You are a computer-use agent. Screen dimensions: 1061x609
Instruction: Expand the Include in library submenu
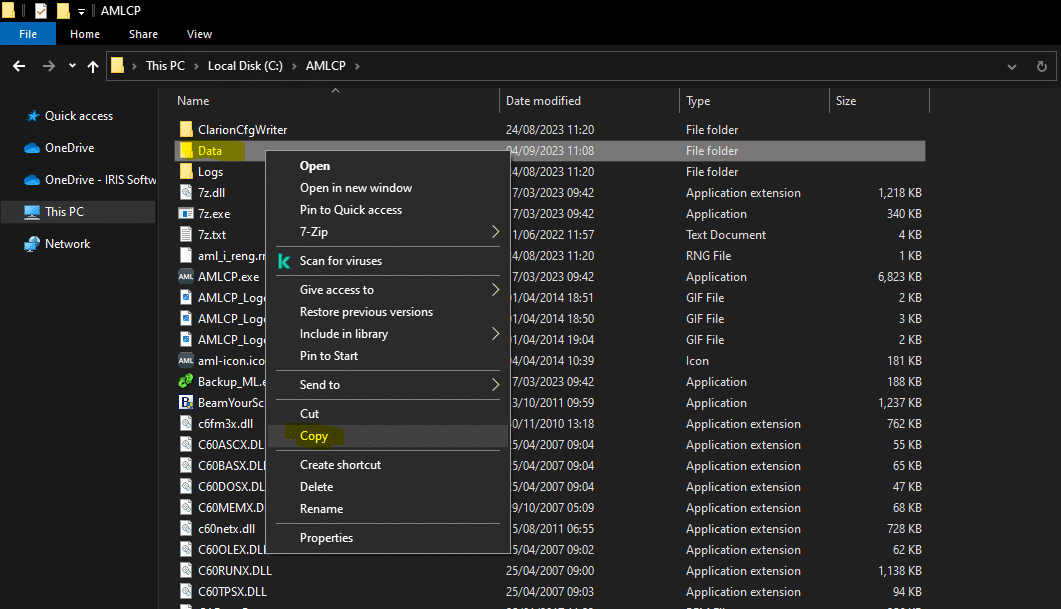tap(388, 334)
